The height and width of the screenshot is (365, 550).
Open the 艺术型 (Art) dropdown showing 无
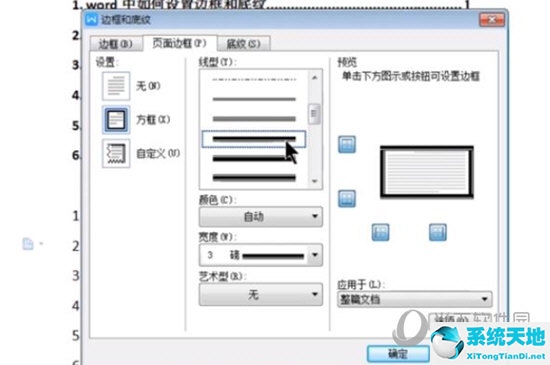tap(261, 295)
